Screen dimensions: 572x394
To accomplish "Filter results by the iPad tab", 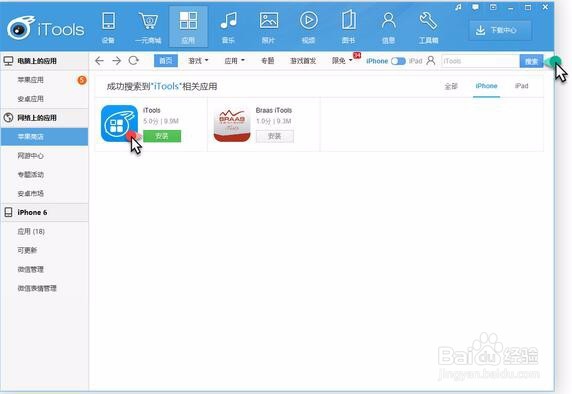I will click(x=522, y=86).
